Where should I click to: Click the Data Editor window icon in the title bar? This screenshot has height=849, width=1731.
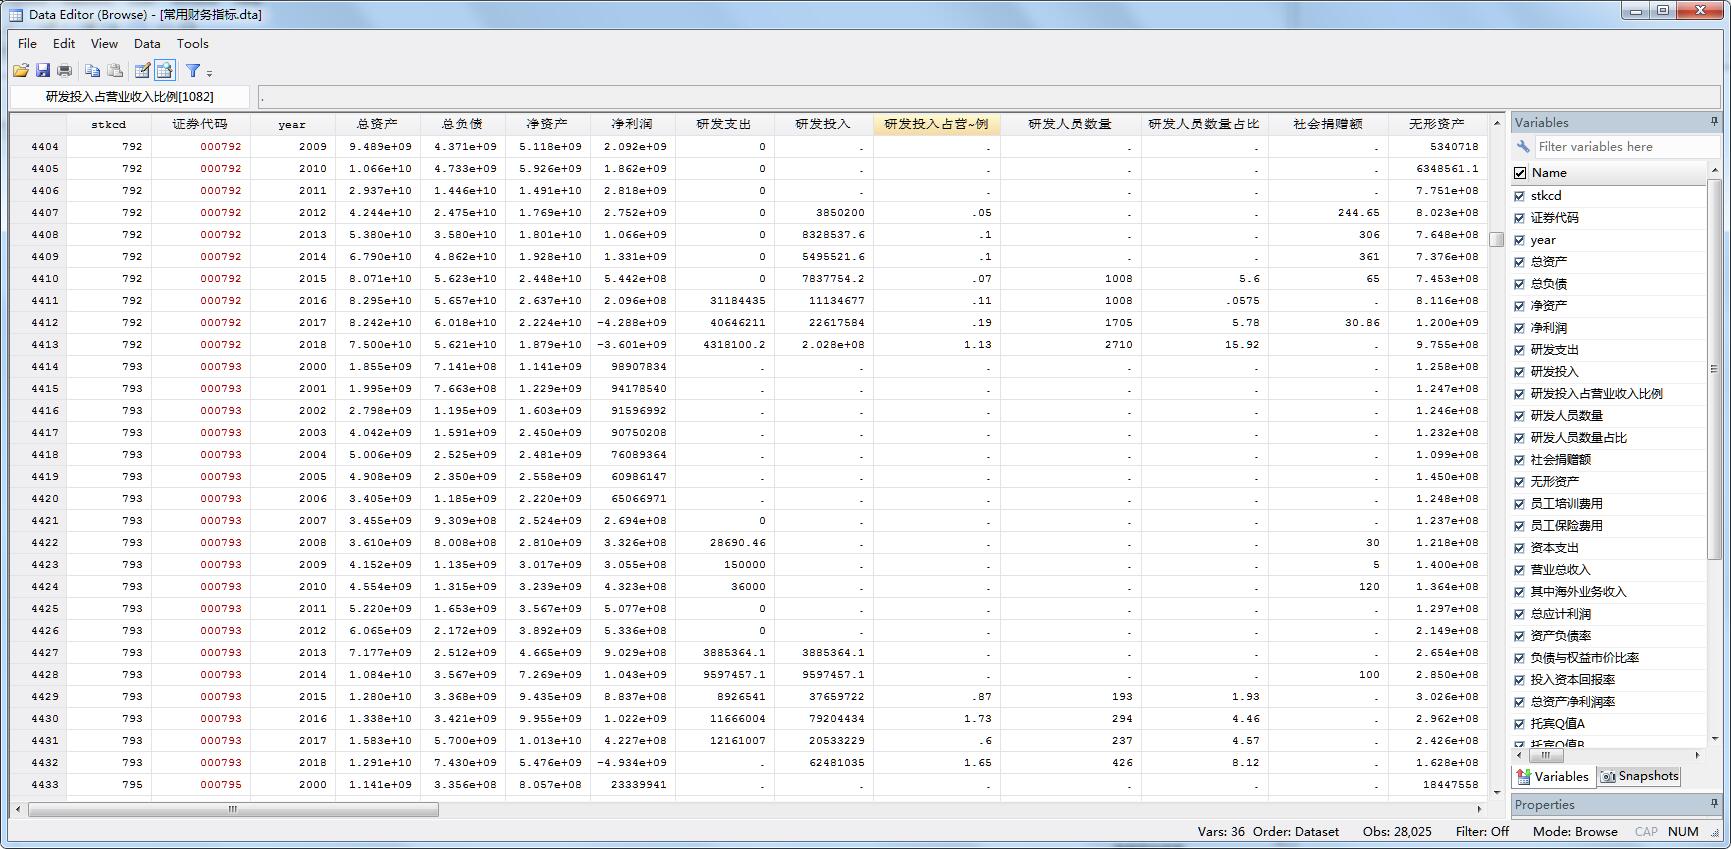click(x=16, y=15)
